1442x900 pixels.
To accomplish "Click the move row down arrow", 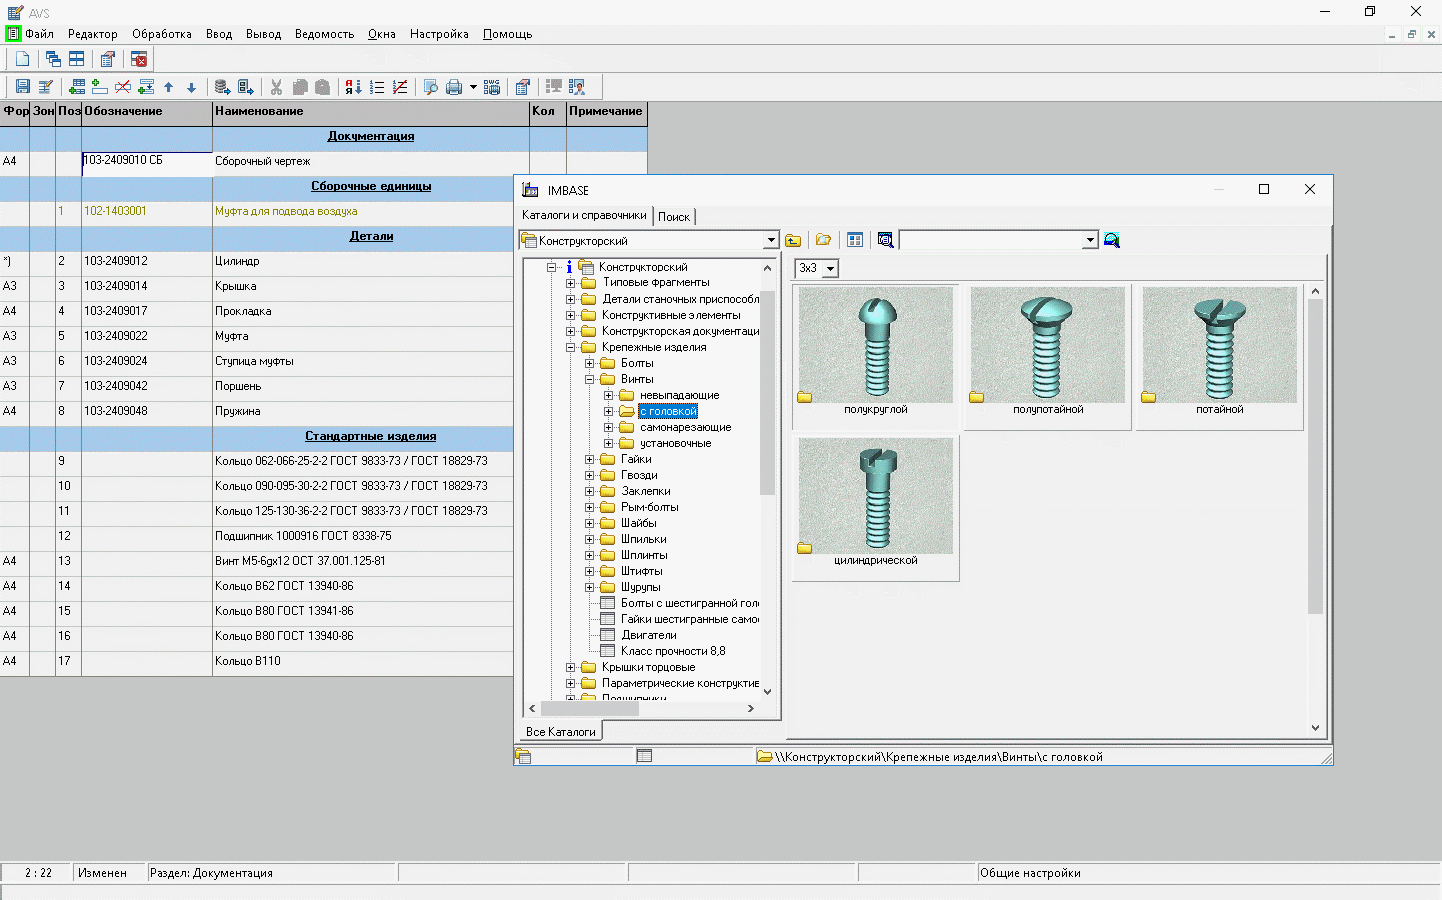I will click(191, 87).
